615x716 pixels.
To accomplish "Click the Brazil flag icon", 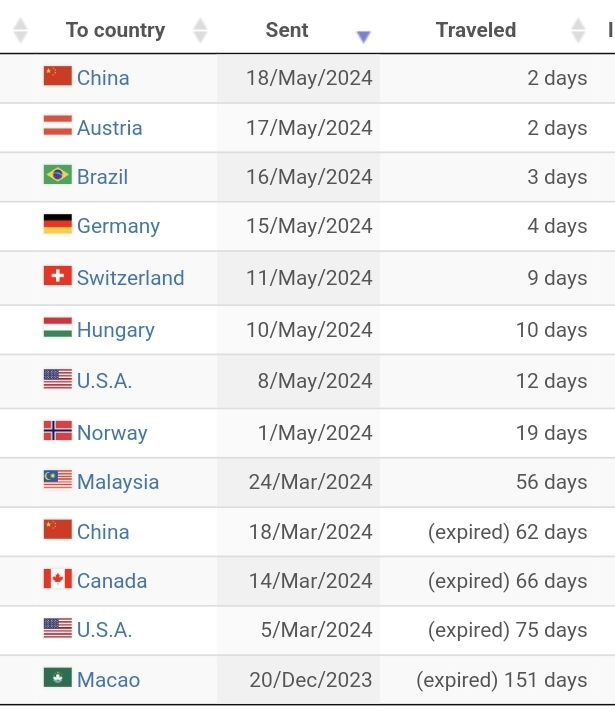I will tap(58, 174).
